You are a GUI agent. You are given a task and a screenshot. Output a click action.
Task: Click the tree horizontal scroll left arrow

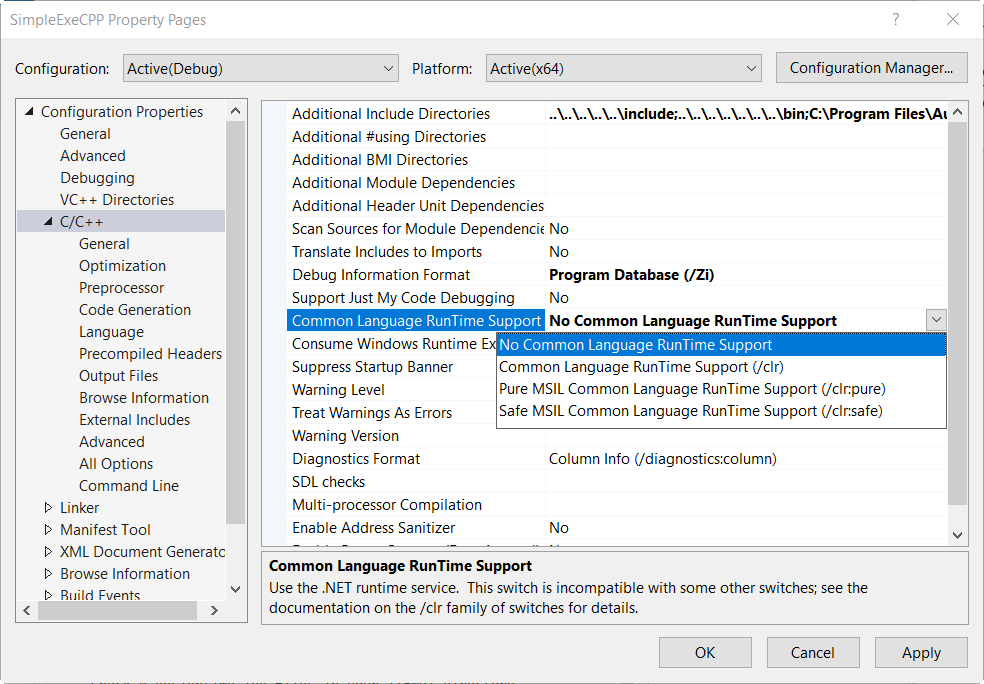[27, 610]
